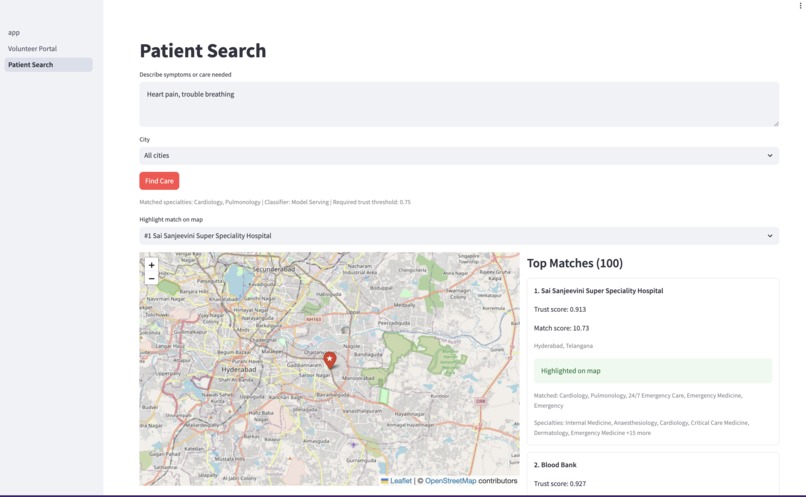Select the Patient Search page
The height and width of the screenshot is (497, 806).
point(48,64)
